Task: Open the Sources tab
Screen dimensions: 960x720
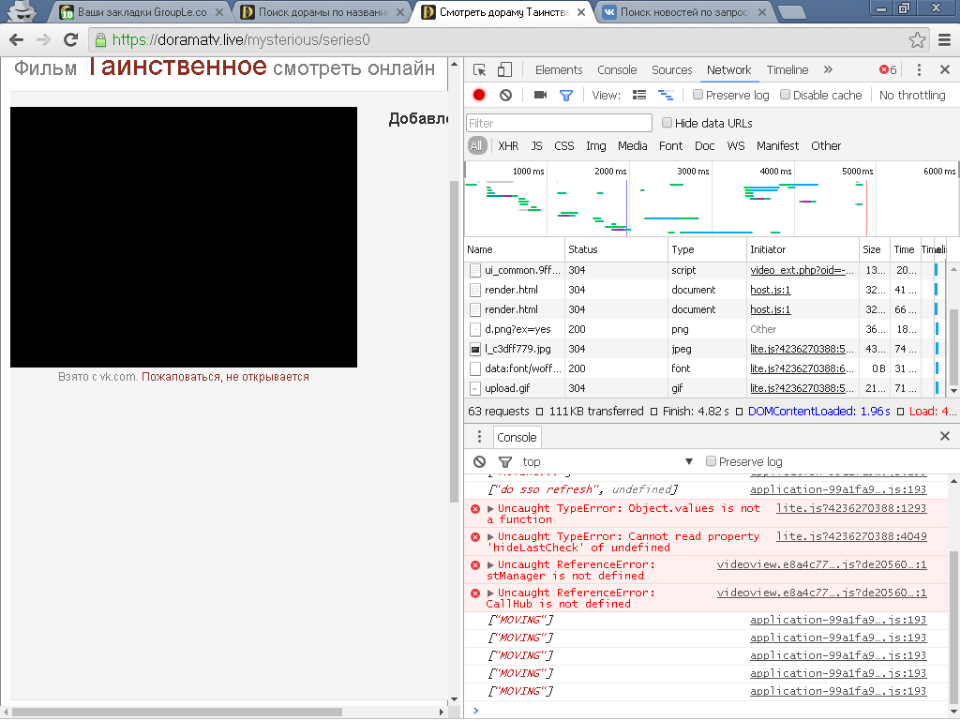Action: coord(672,70)
